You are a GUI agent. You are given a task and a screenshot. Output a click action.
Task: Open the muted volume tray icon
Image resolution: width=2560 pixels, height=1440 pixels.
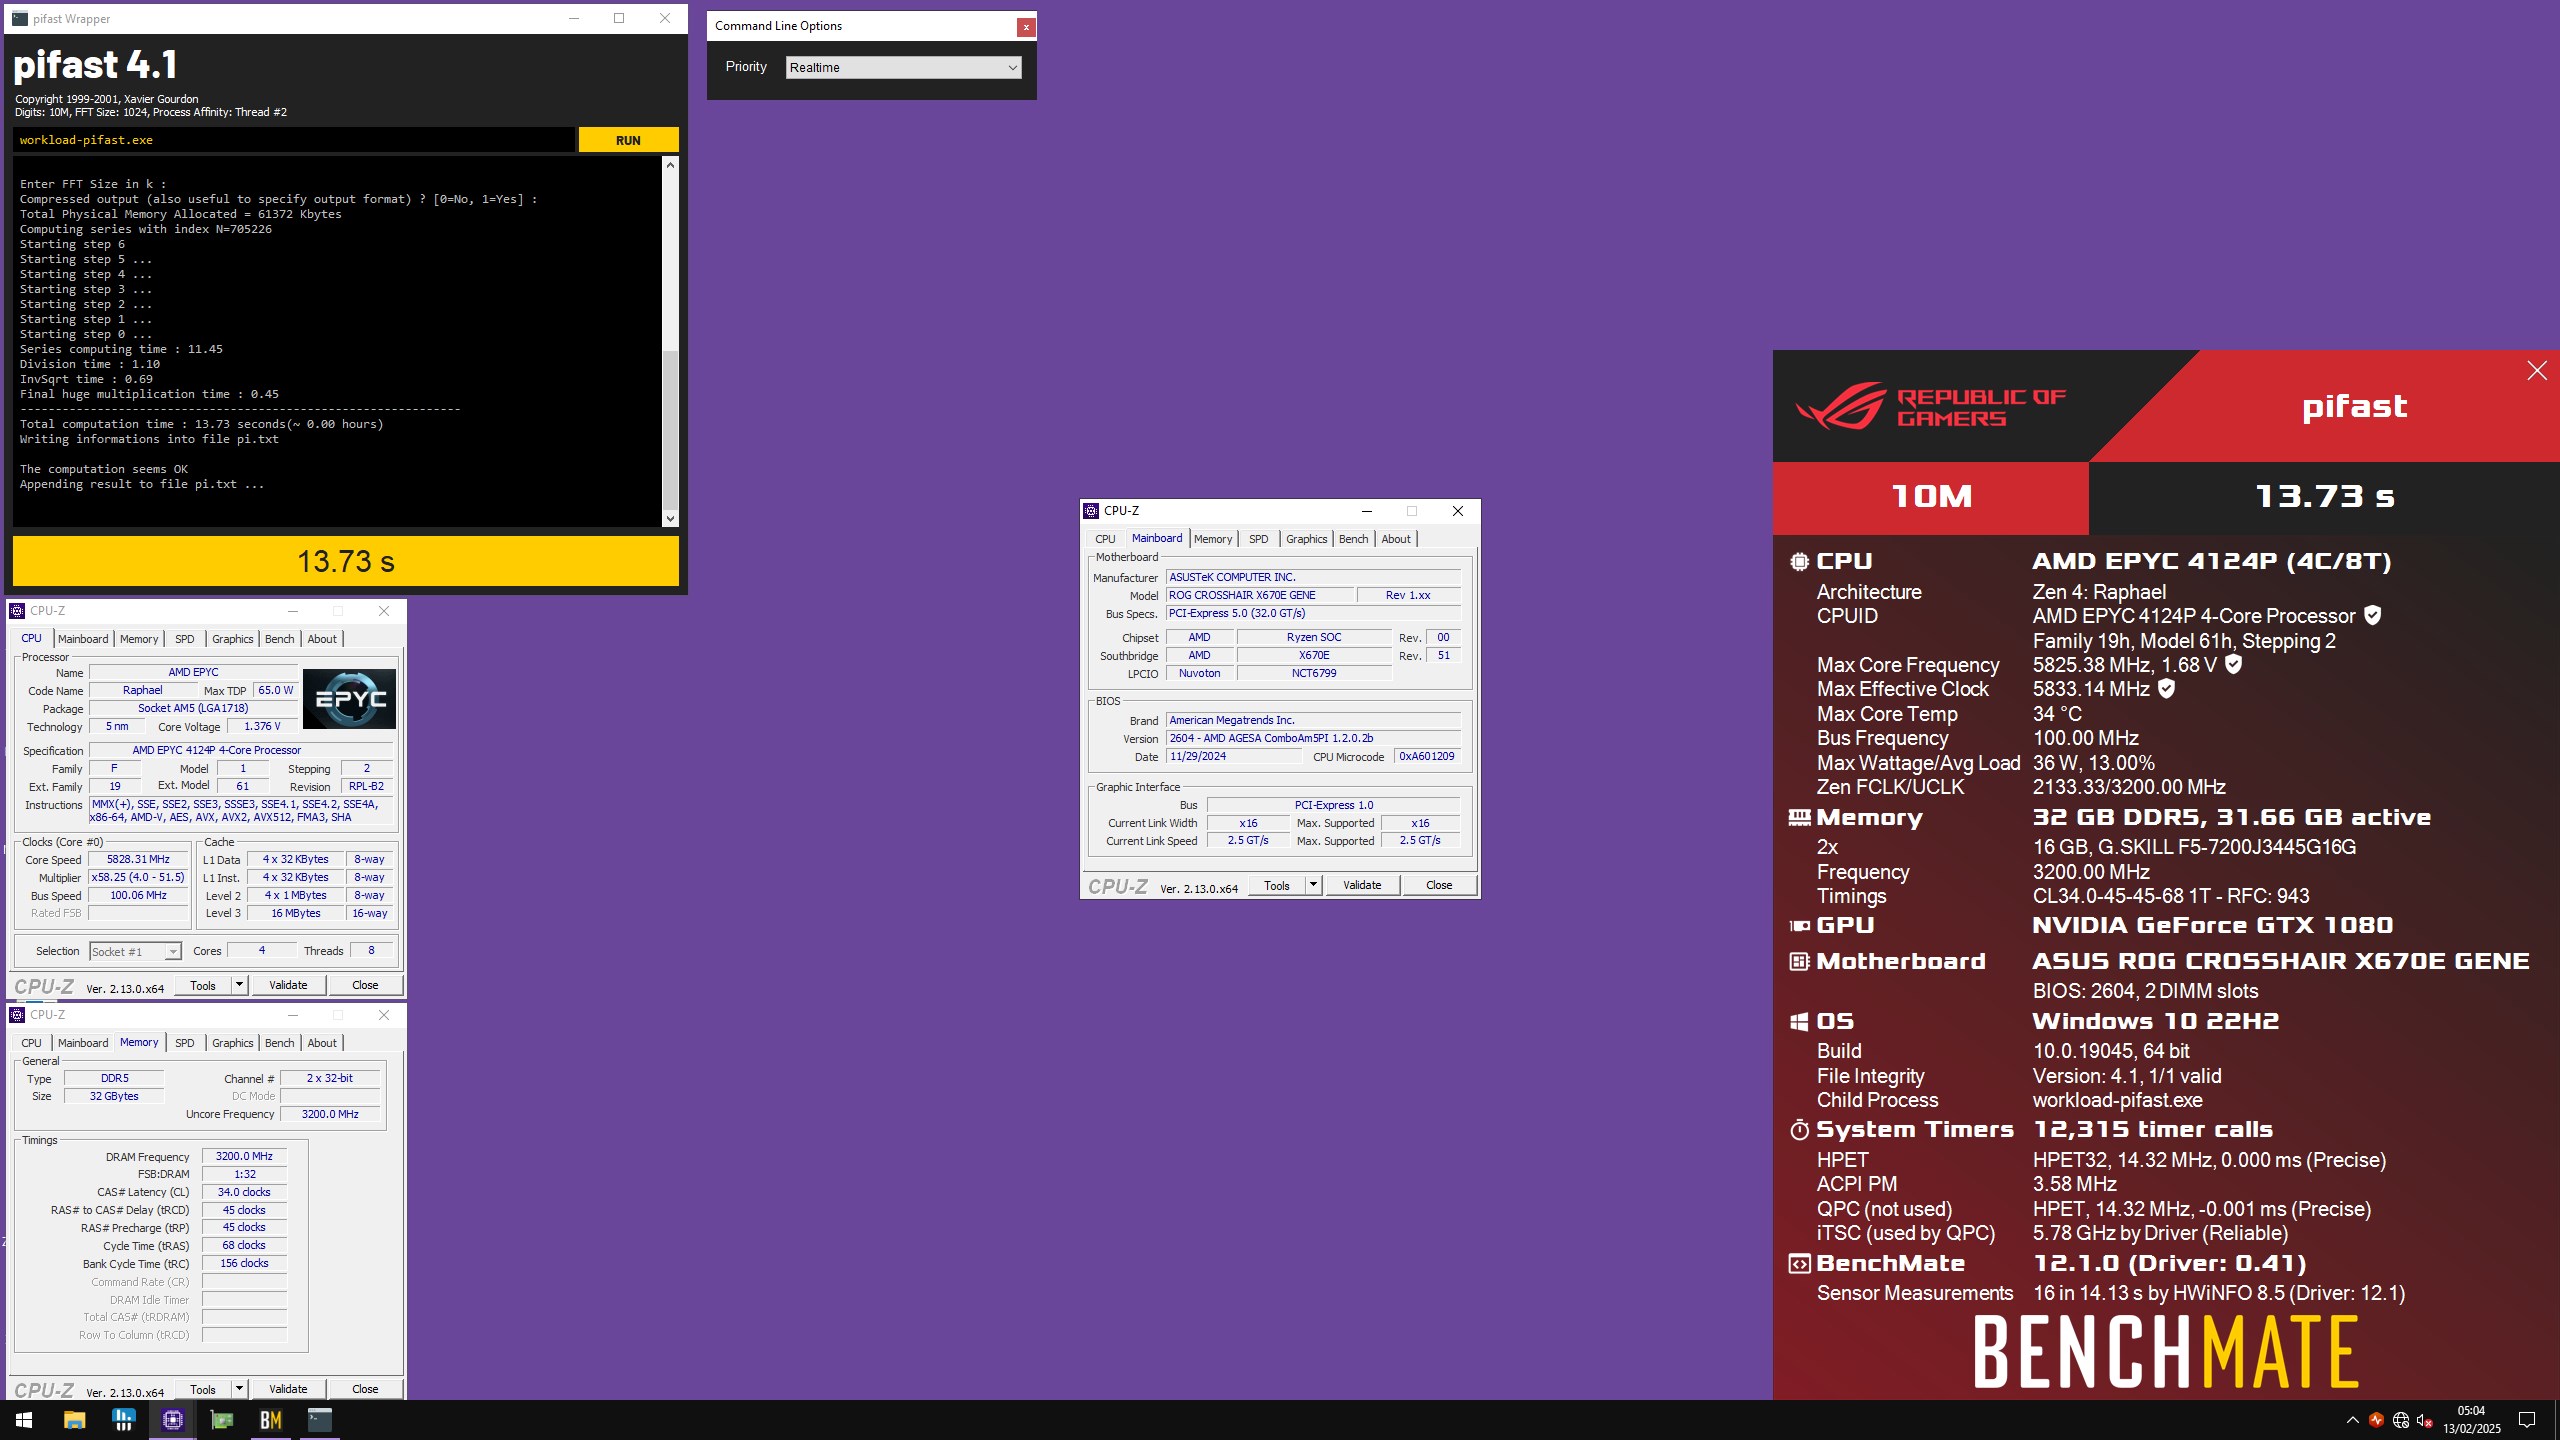[2424, 1420]
